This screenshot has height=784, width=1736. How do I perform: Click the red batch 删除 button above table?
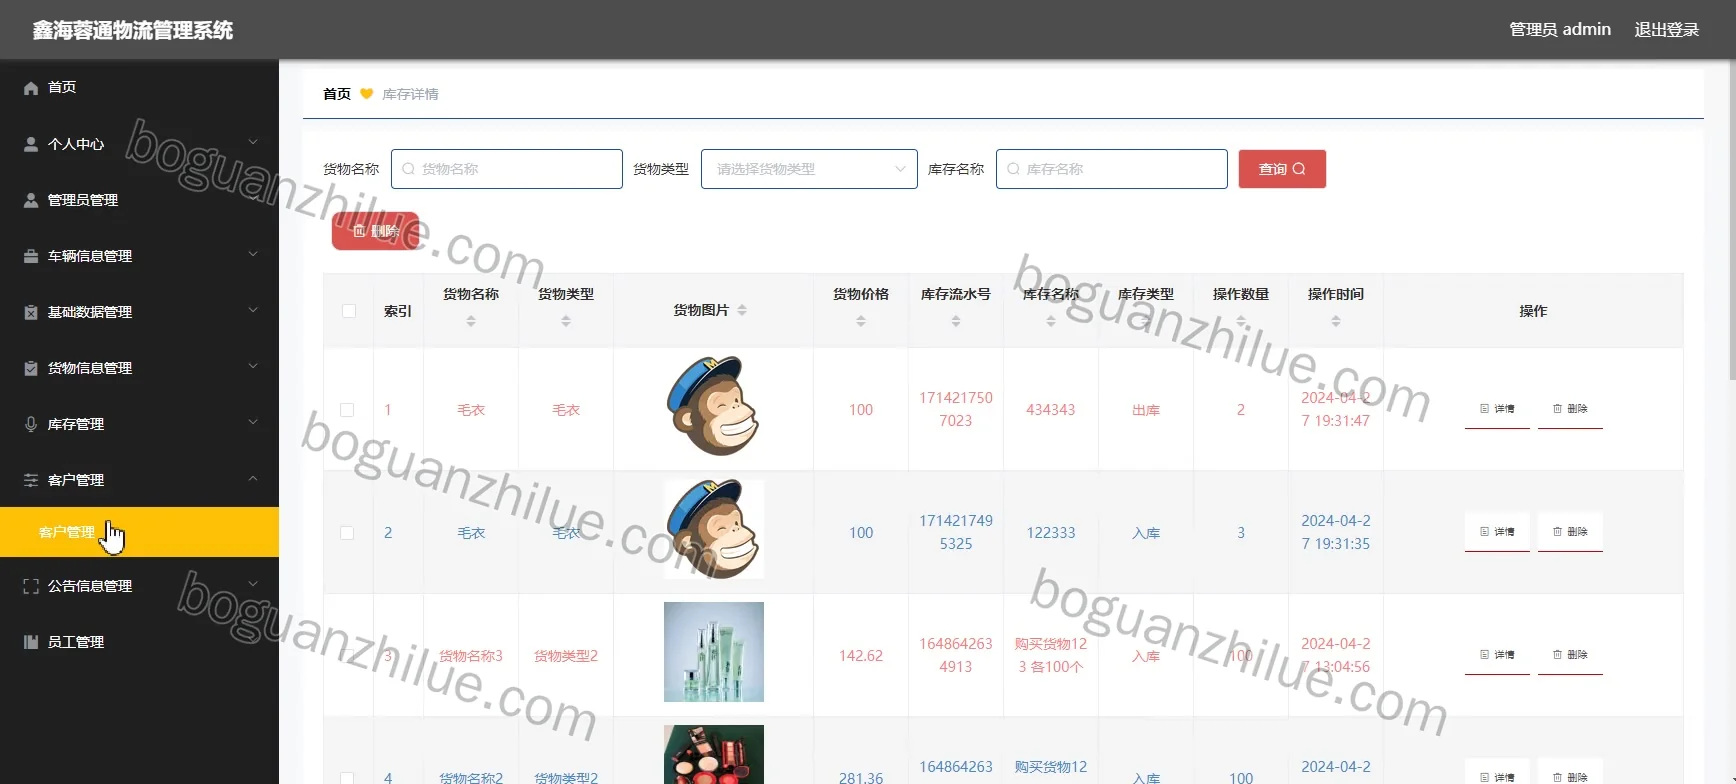pos(376,231)
